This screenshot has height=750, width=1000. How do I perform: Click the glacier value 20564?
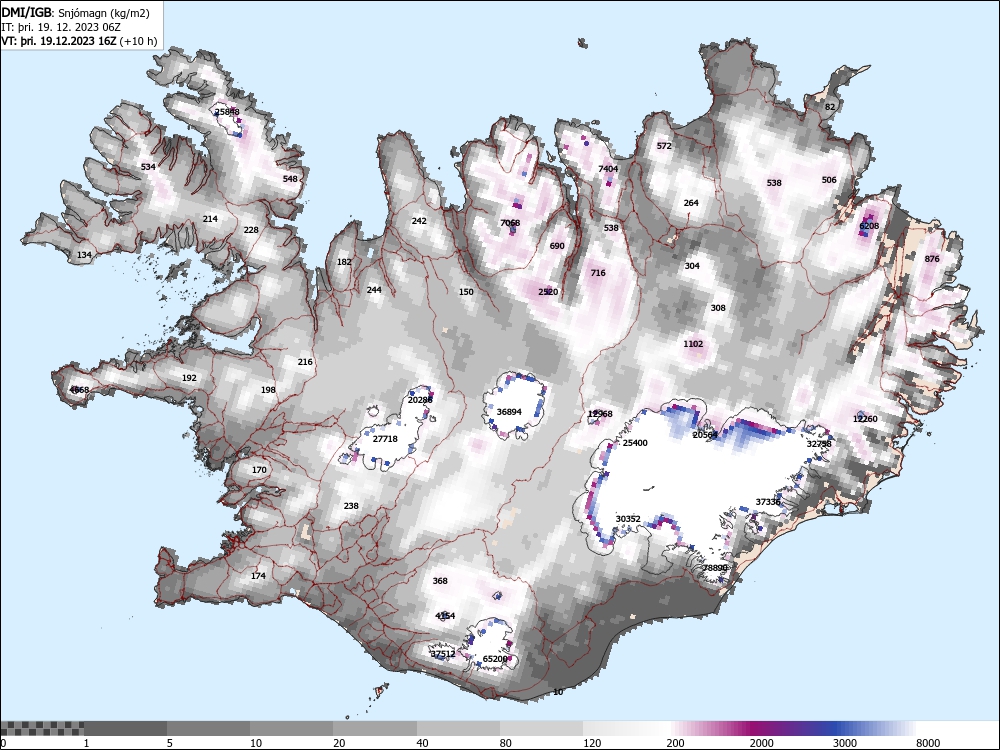coord(705,435)
